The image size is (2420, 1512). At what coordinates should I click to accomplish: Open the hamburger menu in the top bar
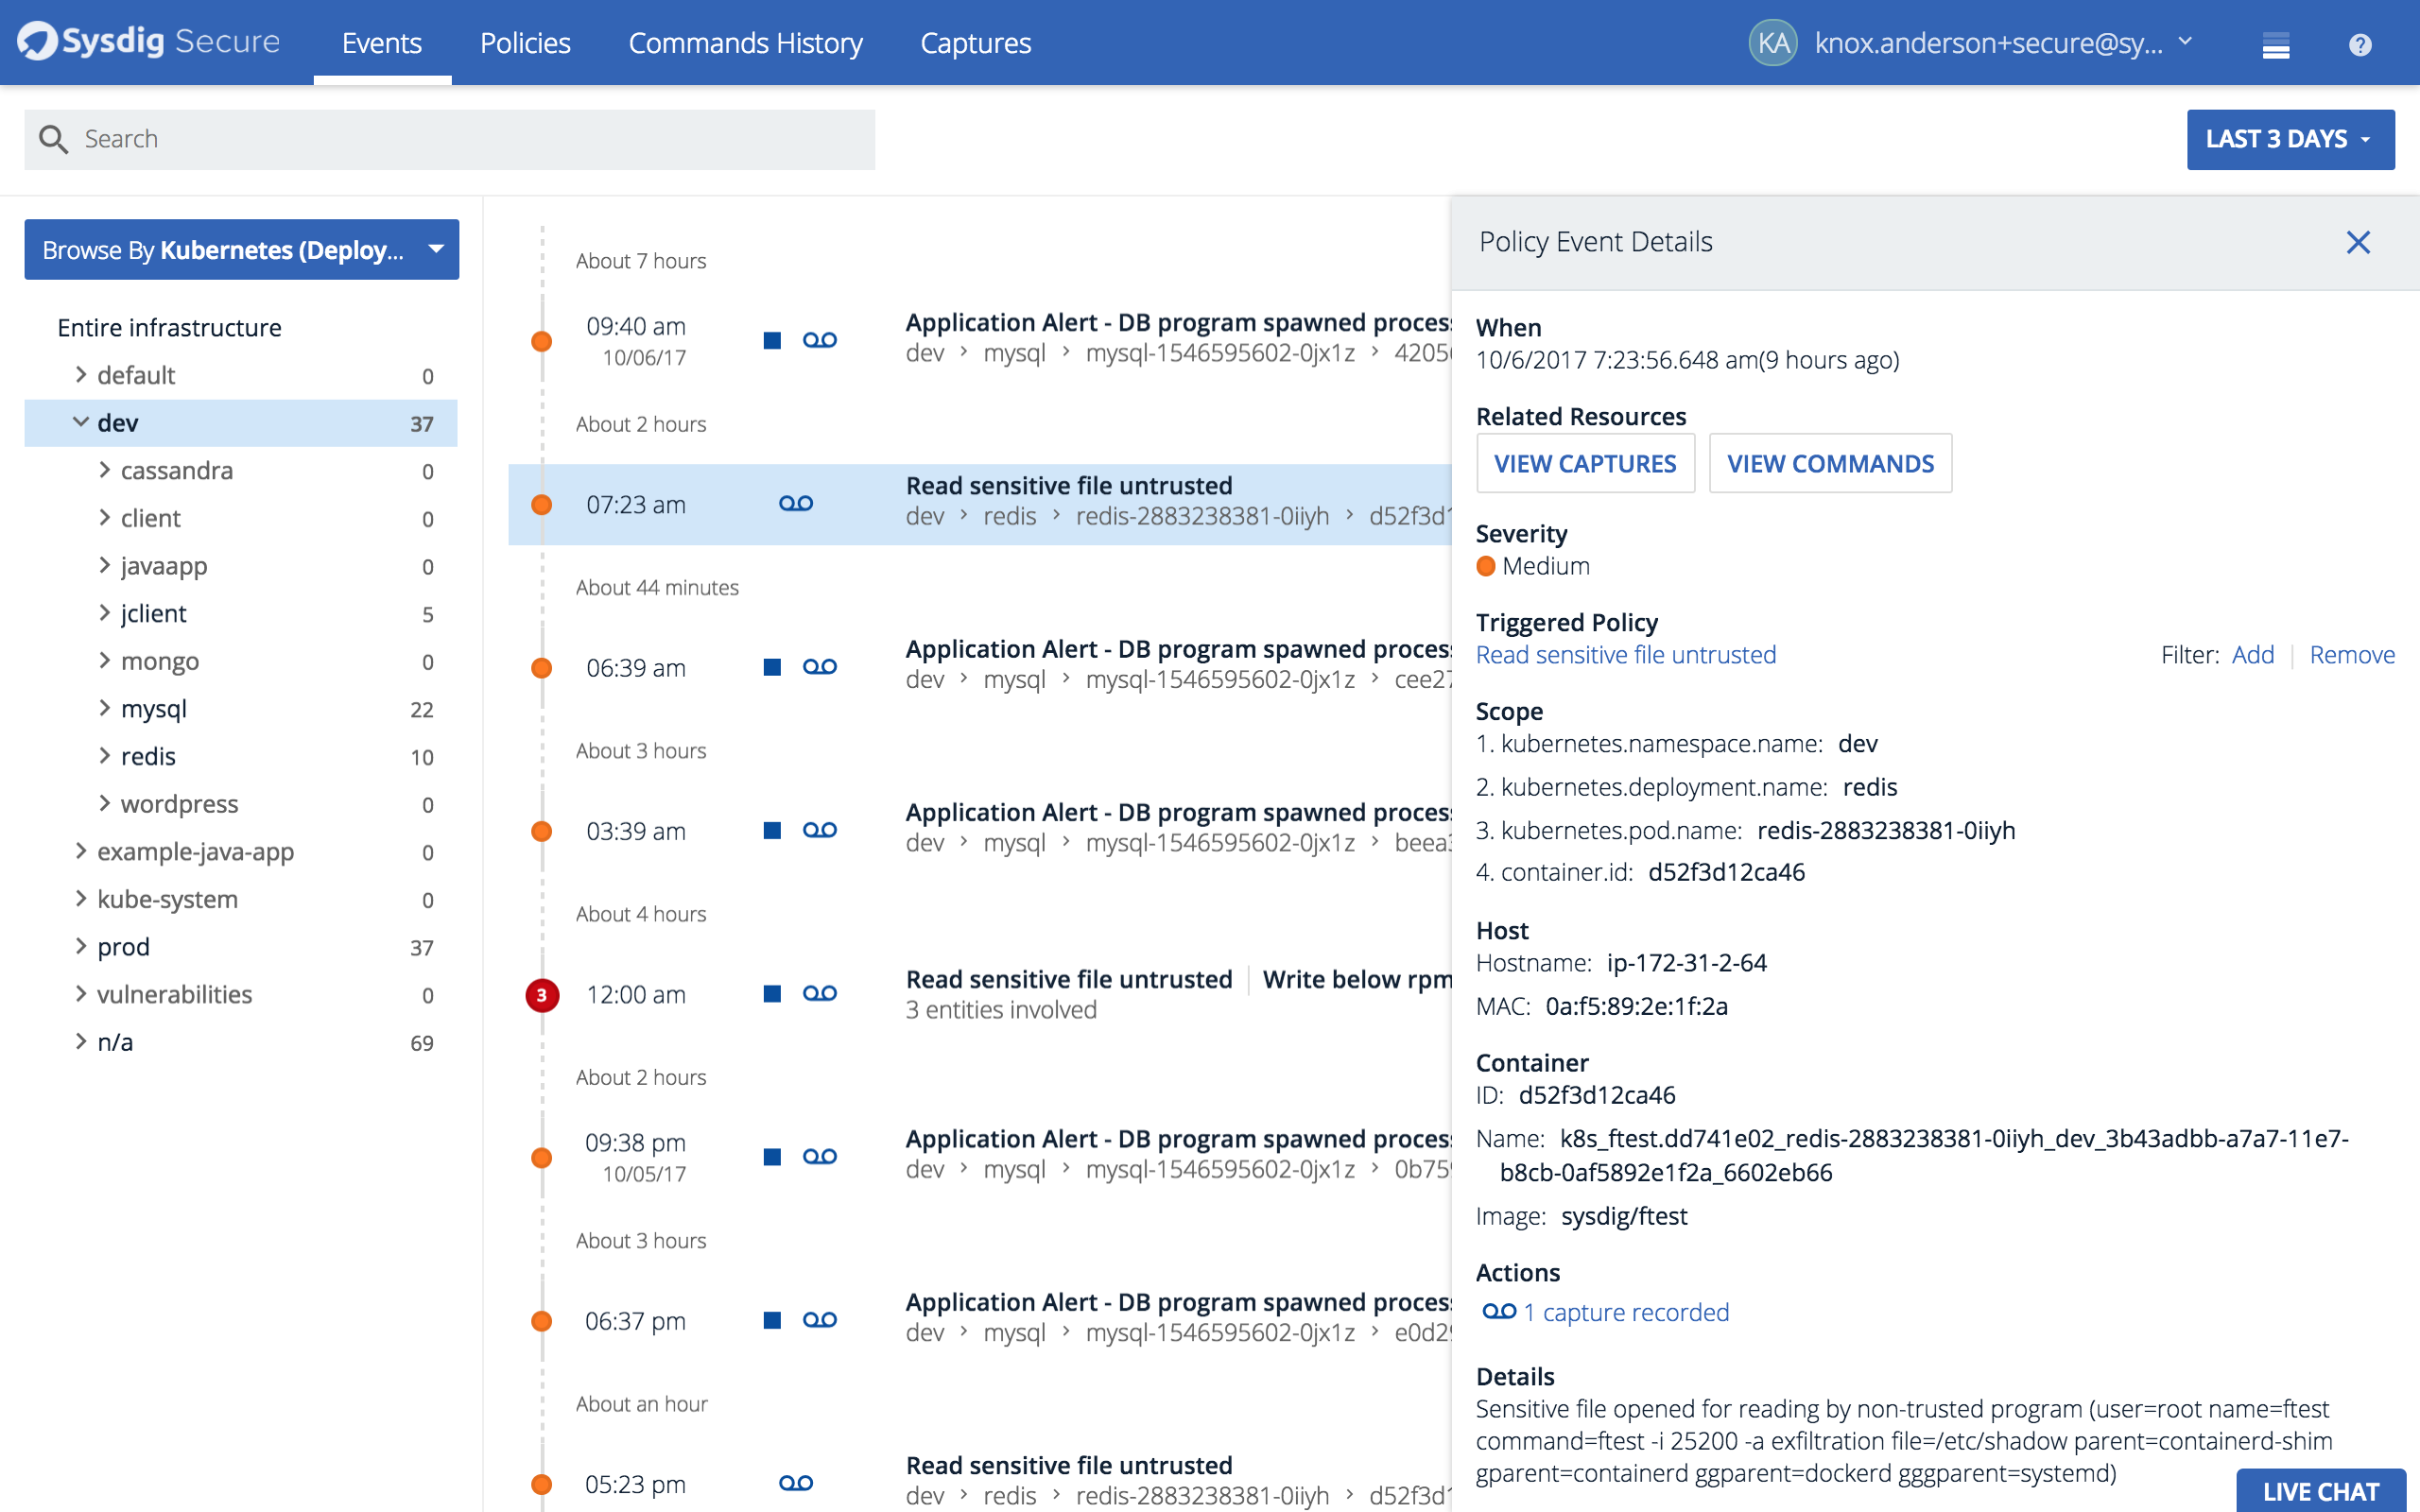tap(2277, 43)
